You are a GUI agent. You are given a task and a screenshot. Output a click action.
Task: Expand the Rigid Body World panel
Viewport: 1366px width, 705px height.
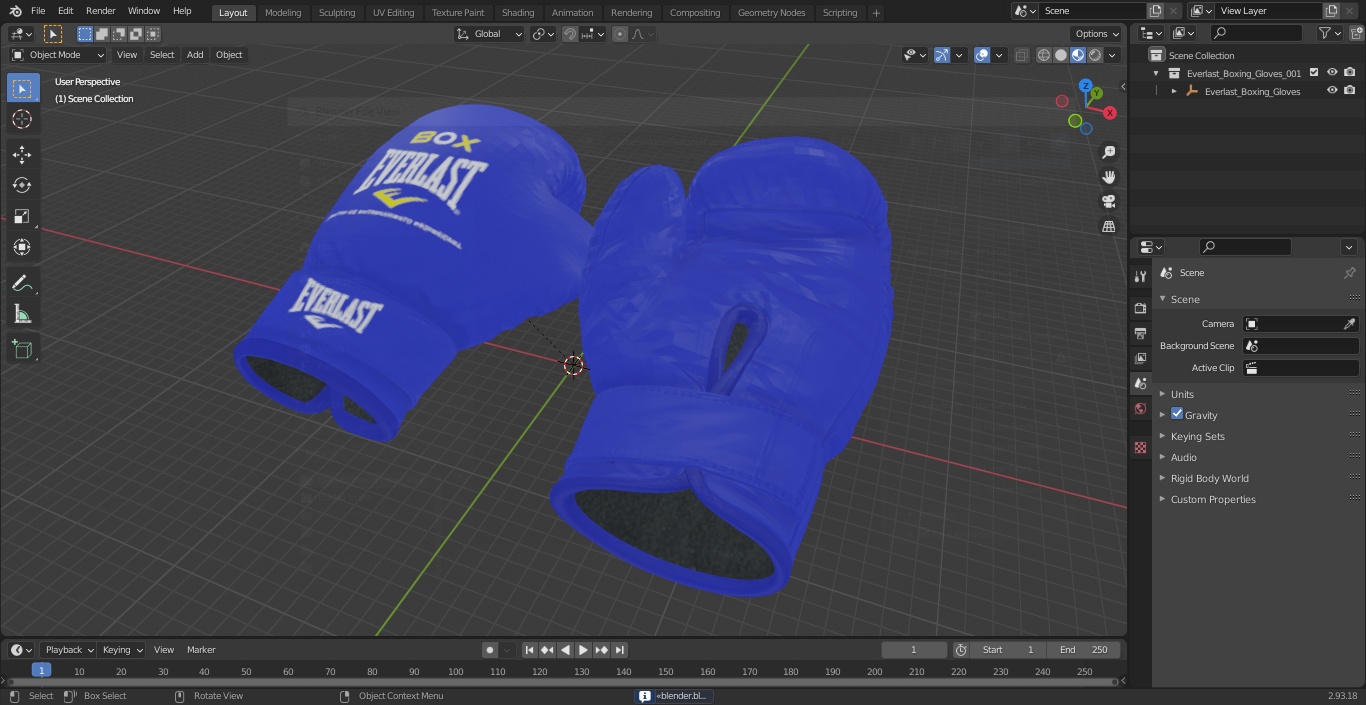[1209, 478]
